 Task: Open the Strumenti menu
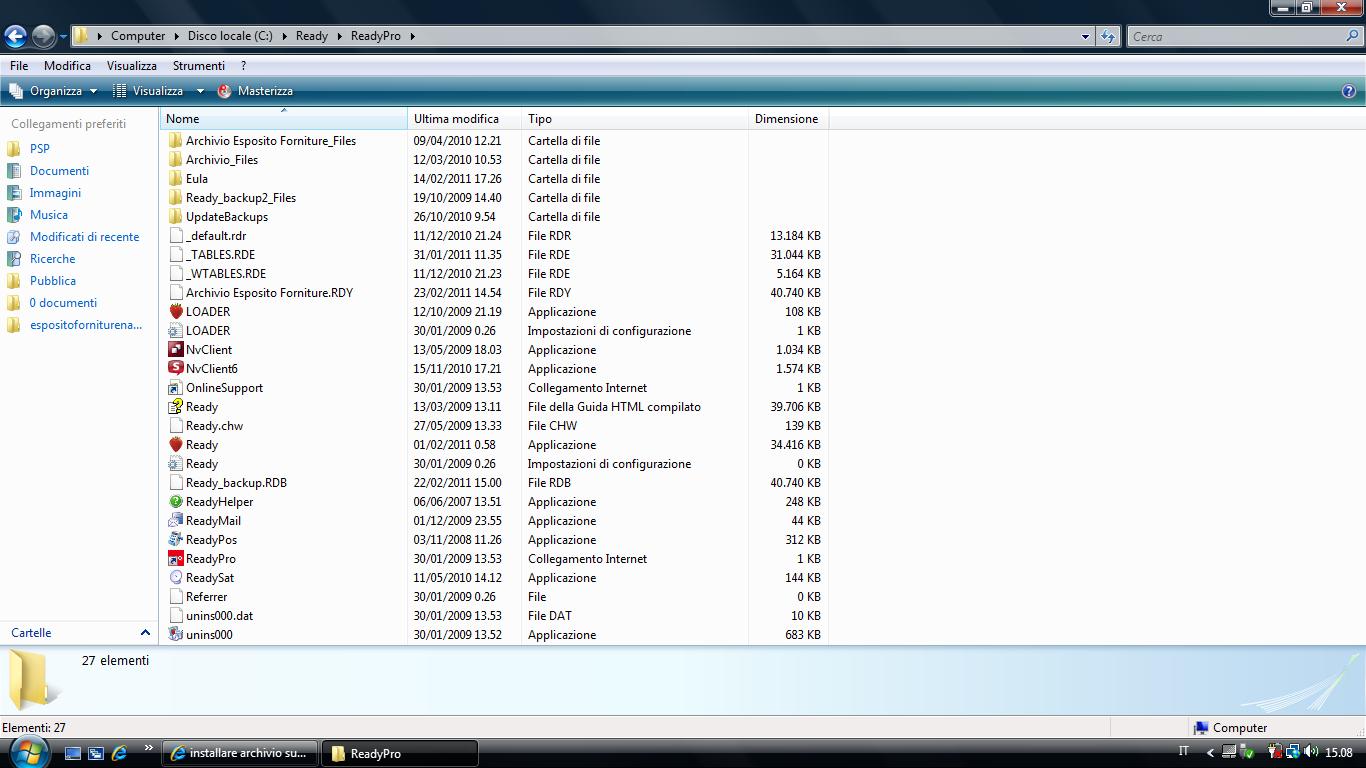198,66
